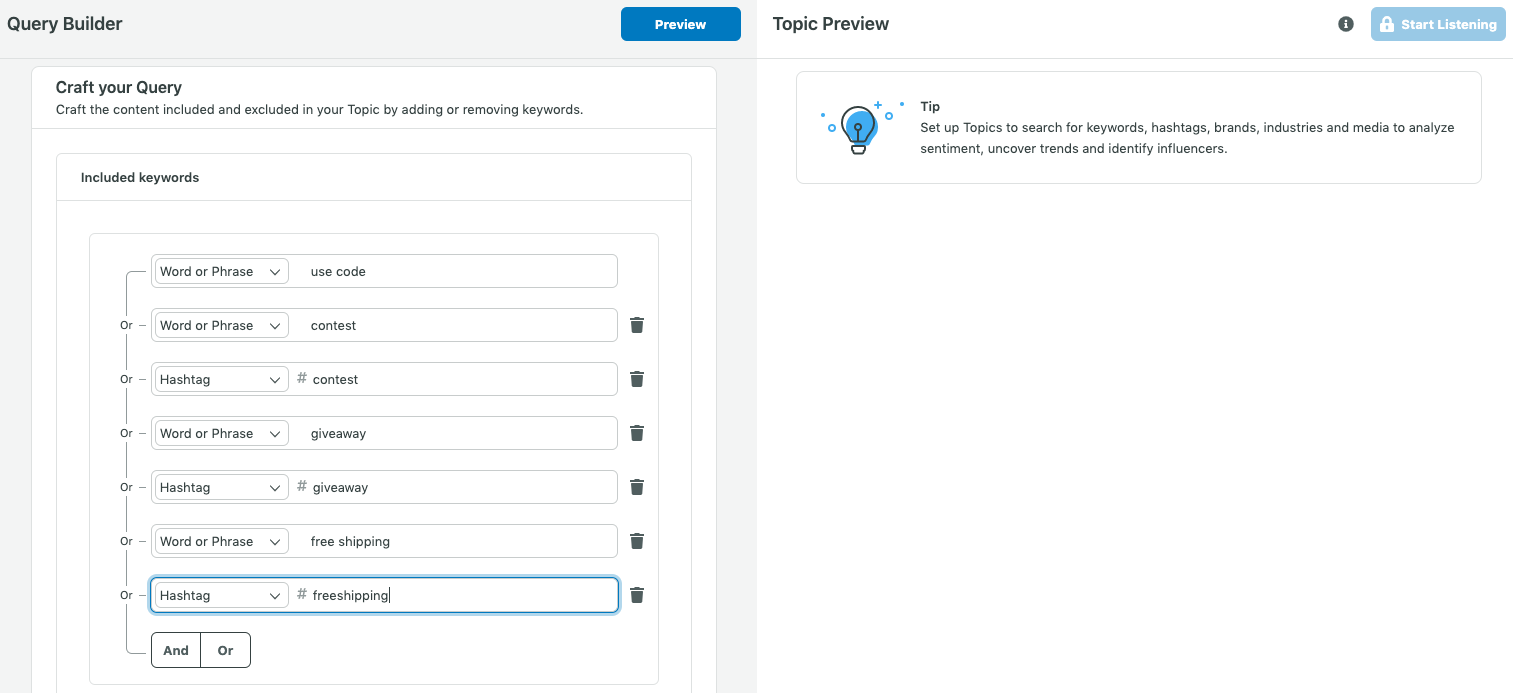The width and height of the screenshot is (1513, 693).
Task: Delete the "giveaway" word keyword row
Action: click(637, 433)
